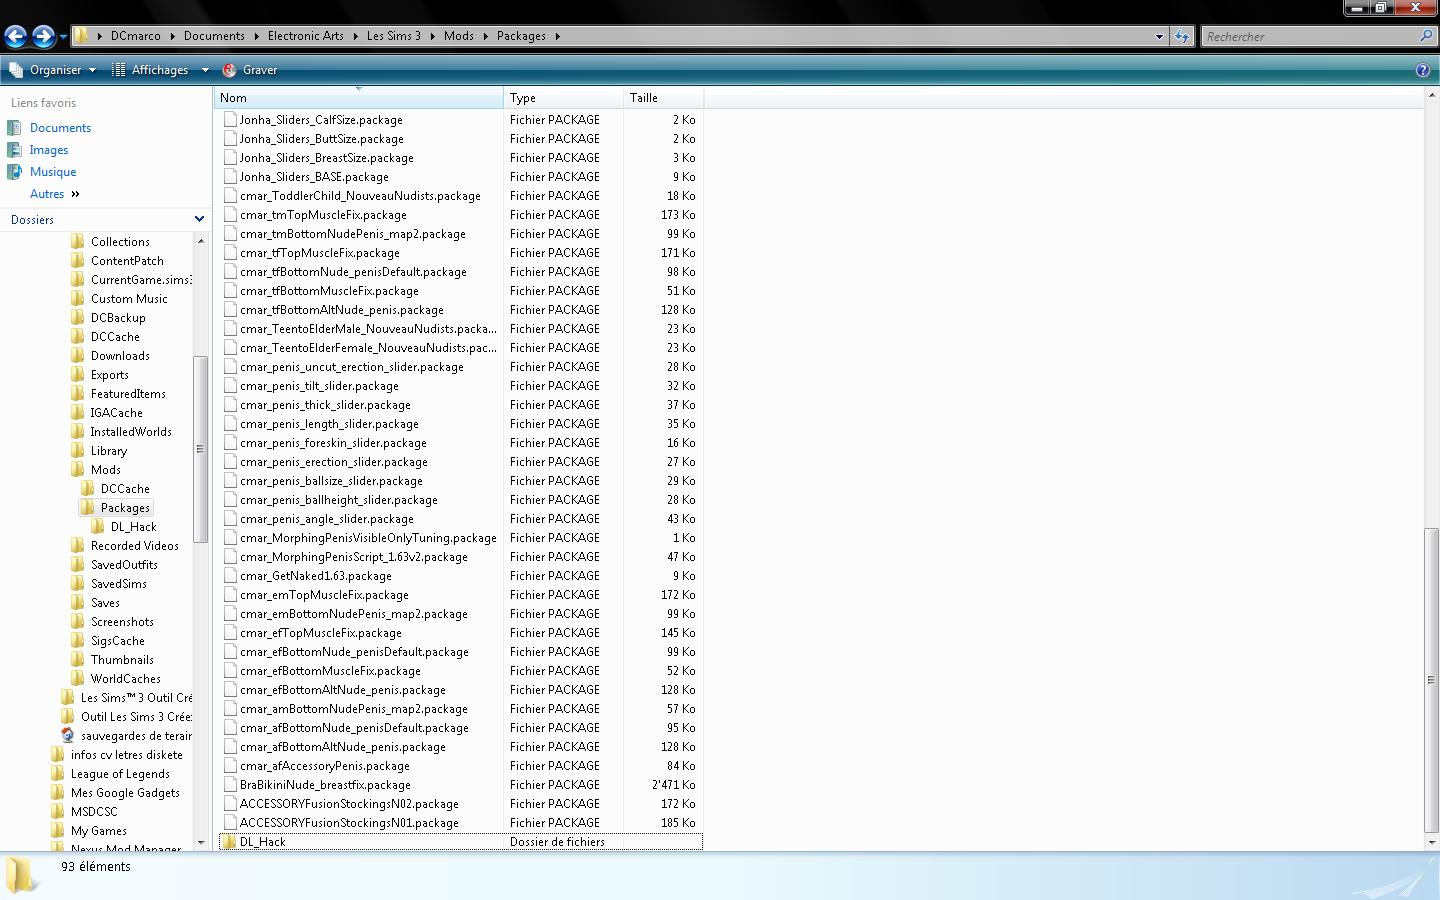Screen dimensions: 1440x900
Task: Click the Graver burn button
Action: pyautogui.click(x=250, y=70)
